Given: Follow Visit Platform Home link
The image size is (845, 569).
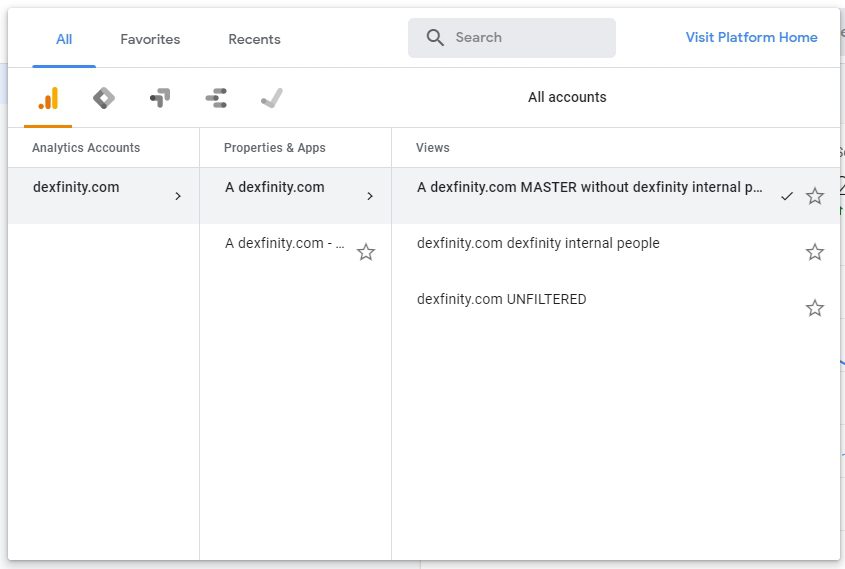Looking at the screenshot, I should pyautogui.click(x=751, y=37).
